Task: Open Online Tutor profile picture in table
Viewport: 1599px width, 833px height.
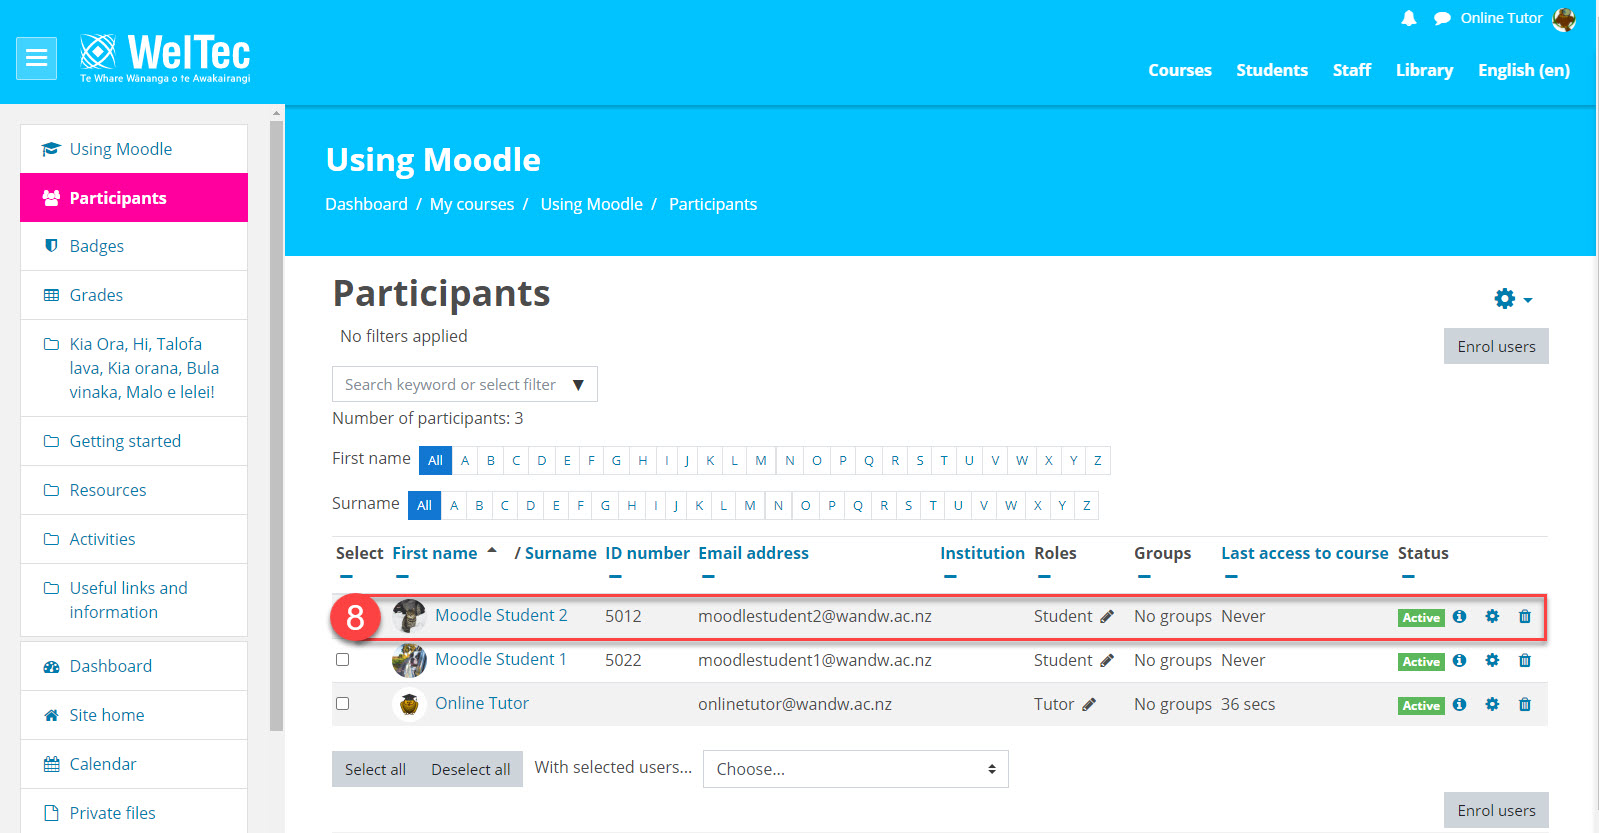Action: click(409, 704)
